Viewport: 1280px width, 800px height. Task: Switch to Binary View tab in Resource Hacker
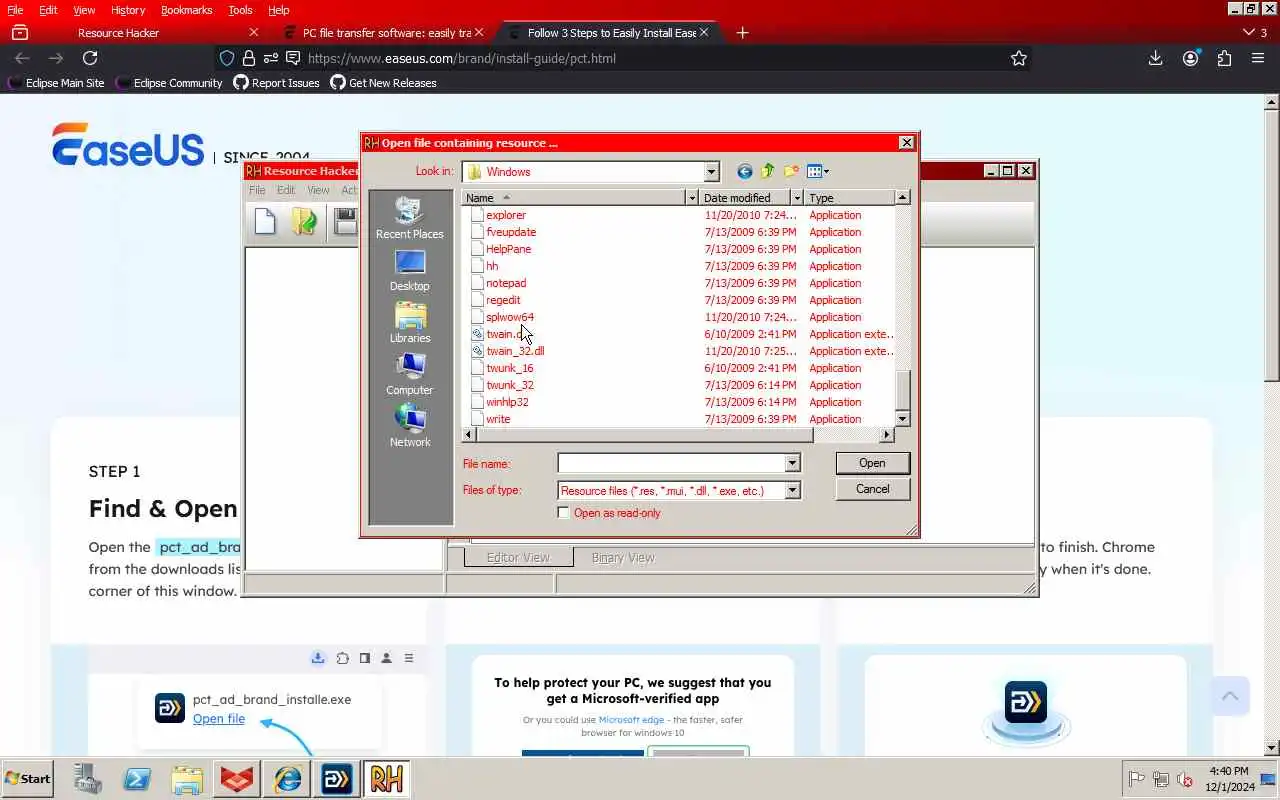point(623,558)
